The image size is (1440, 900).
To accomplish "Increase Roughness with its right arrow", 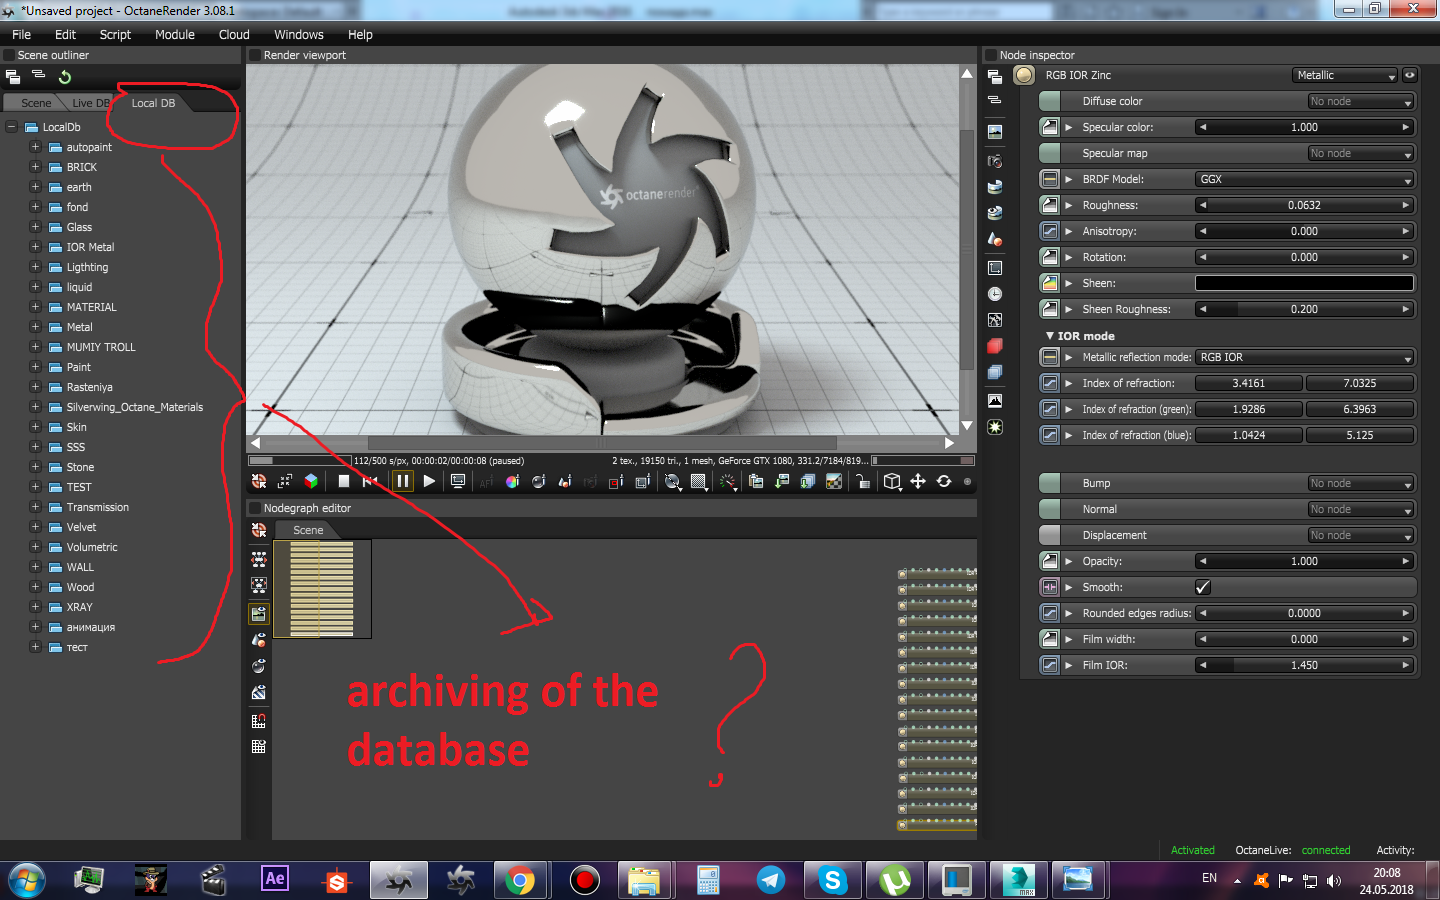I will point(1405,205).
